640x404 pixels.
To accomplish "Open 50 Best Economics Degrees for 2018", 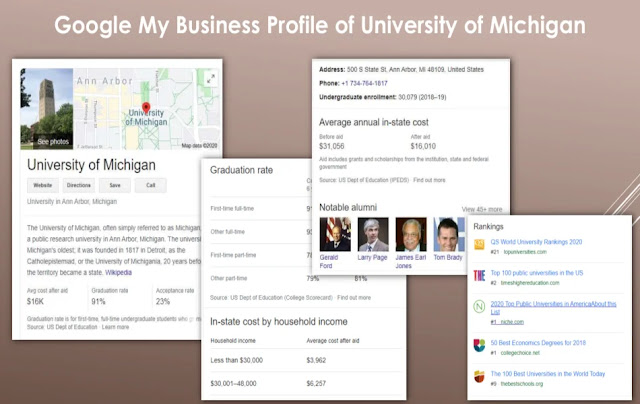I will point(538,343).
